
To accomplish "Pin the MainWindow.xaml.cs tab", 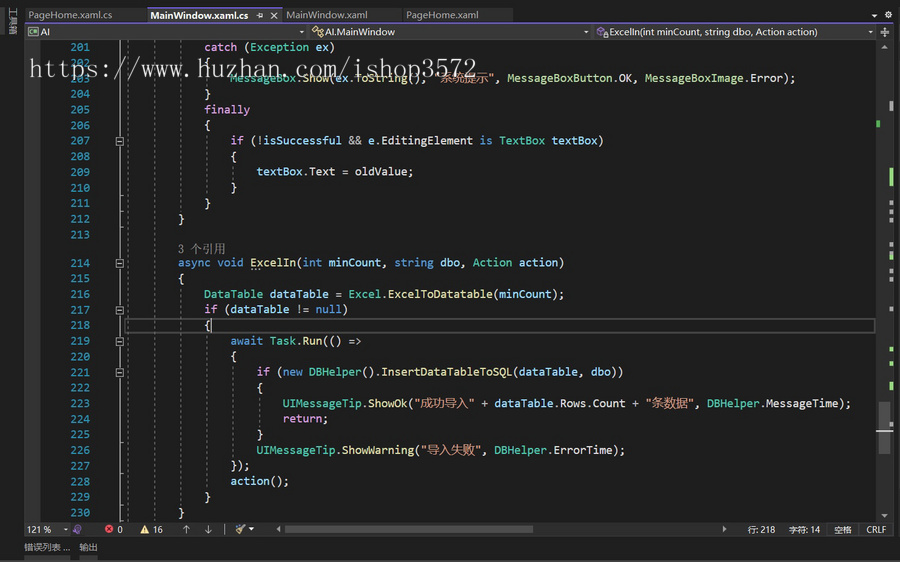I will coord(260,15).
